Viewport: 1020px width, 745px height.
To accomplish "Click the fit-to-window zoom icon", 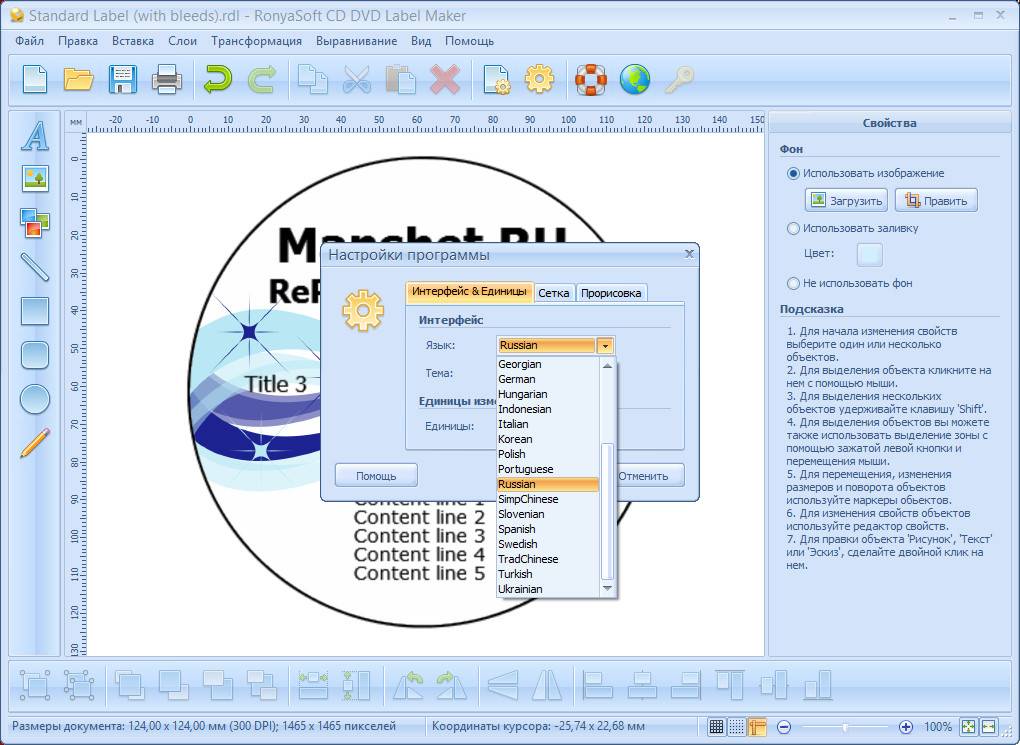I will (969, 727).
